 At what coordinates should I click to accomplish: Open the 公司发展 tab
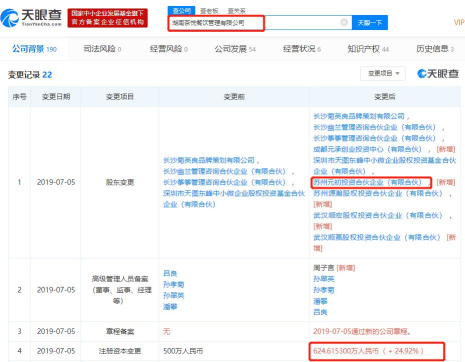coord(235,49)
